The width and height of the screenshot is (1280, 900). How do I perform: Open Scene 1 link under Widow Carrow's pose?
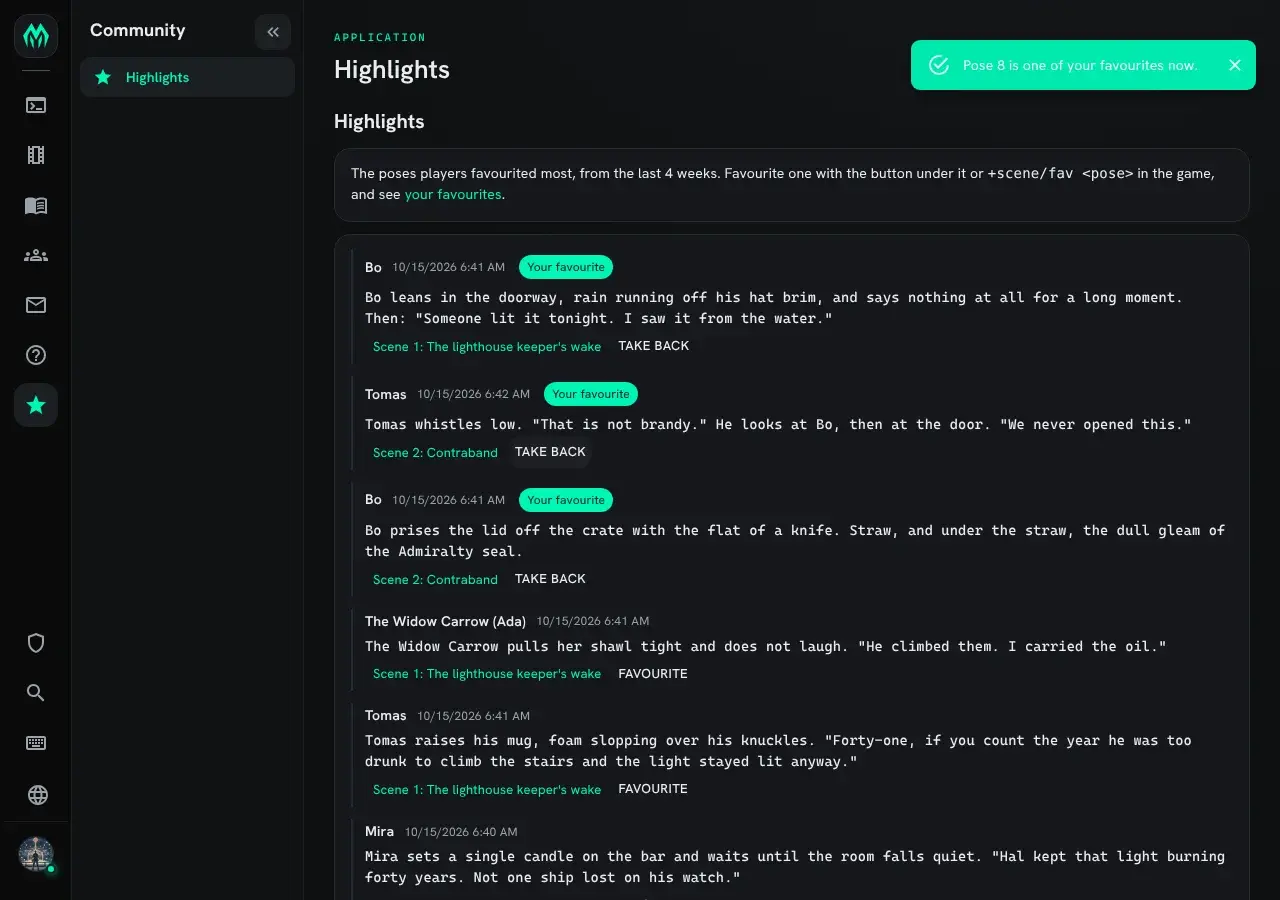(487, 673)
